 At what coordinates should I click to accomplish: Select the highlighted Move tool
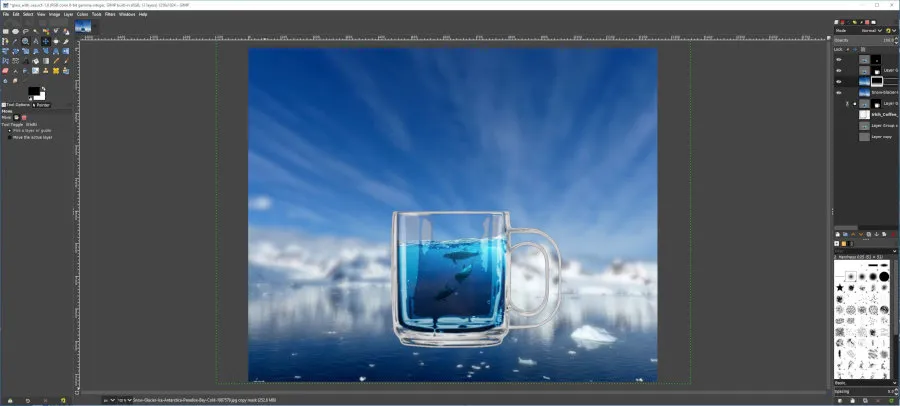(x=45, y=41)
